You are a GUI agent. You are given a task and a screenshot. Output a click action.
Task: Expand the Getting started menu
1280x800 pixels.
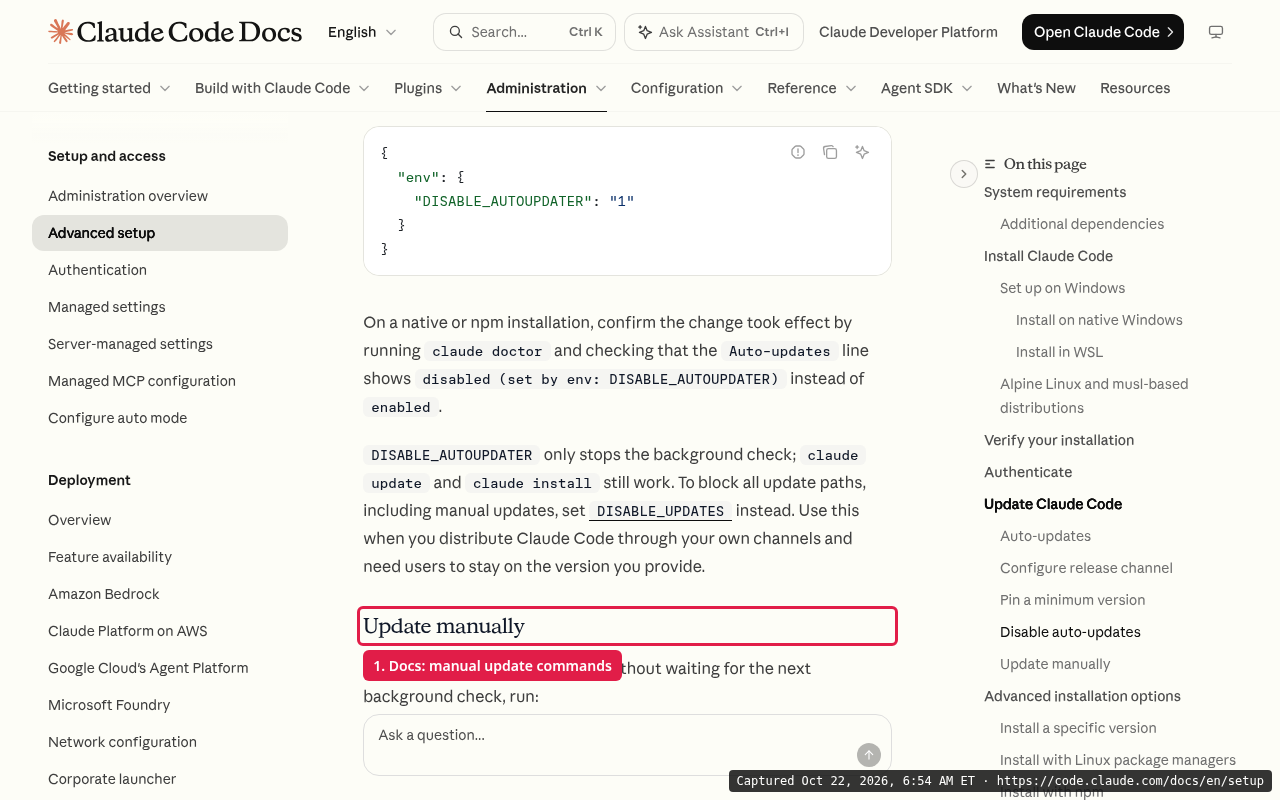(109, 88)
